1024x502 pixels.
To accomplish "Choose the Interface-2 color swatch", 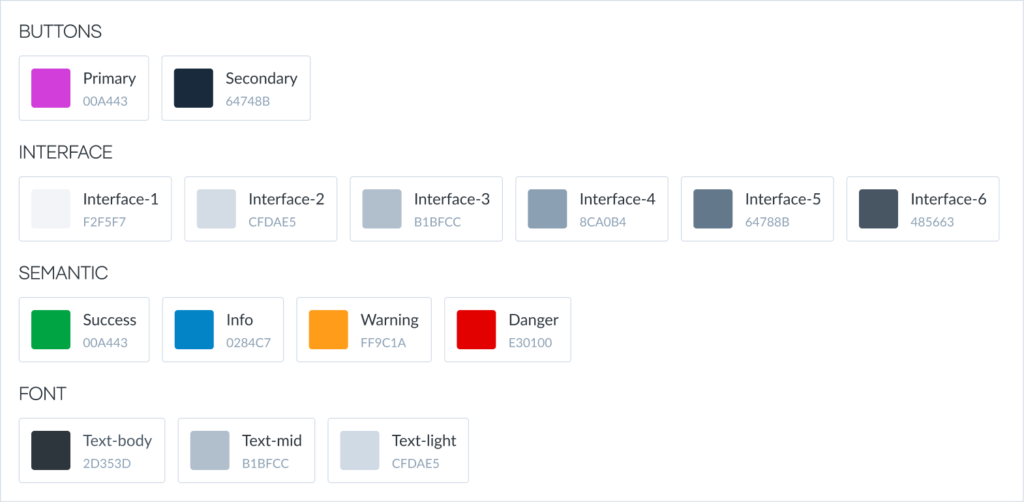I will point(216,209).
